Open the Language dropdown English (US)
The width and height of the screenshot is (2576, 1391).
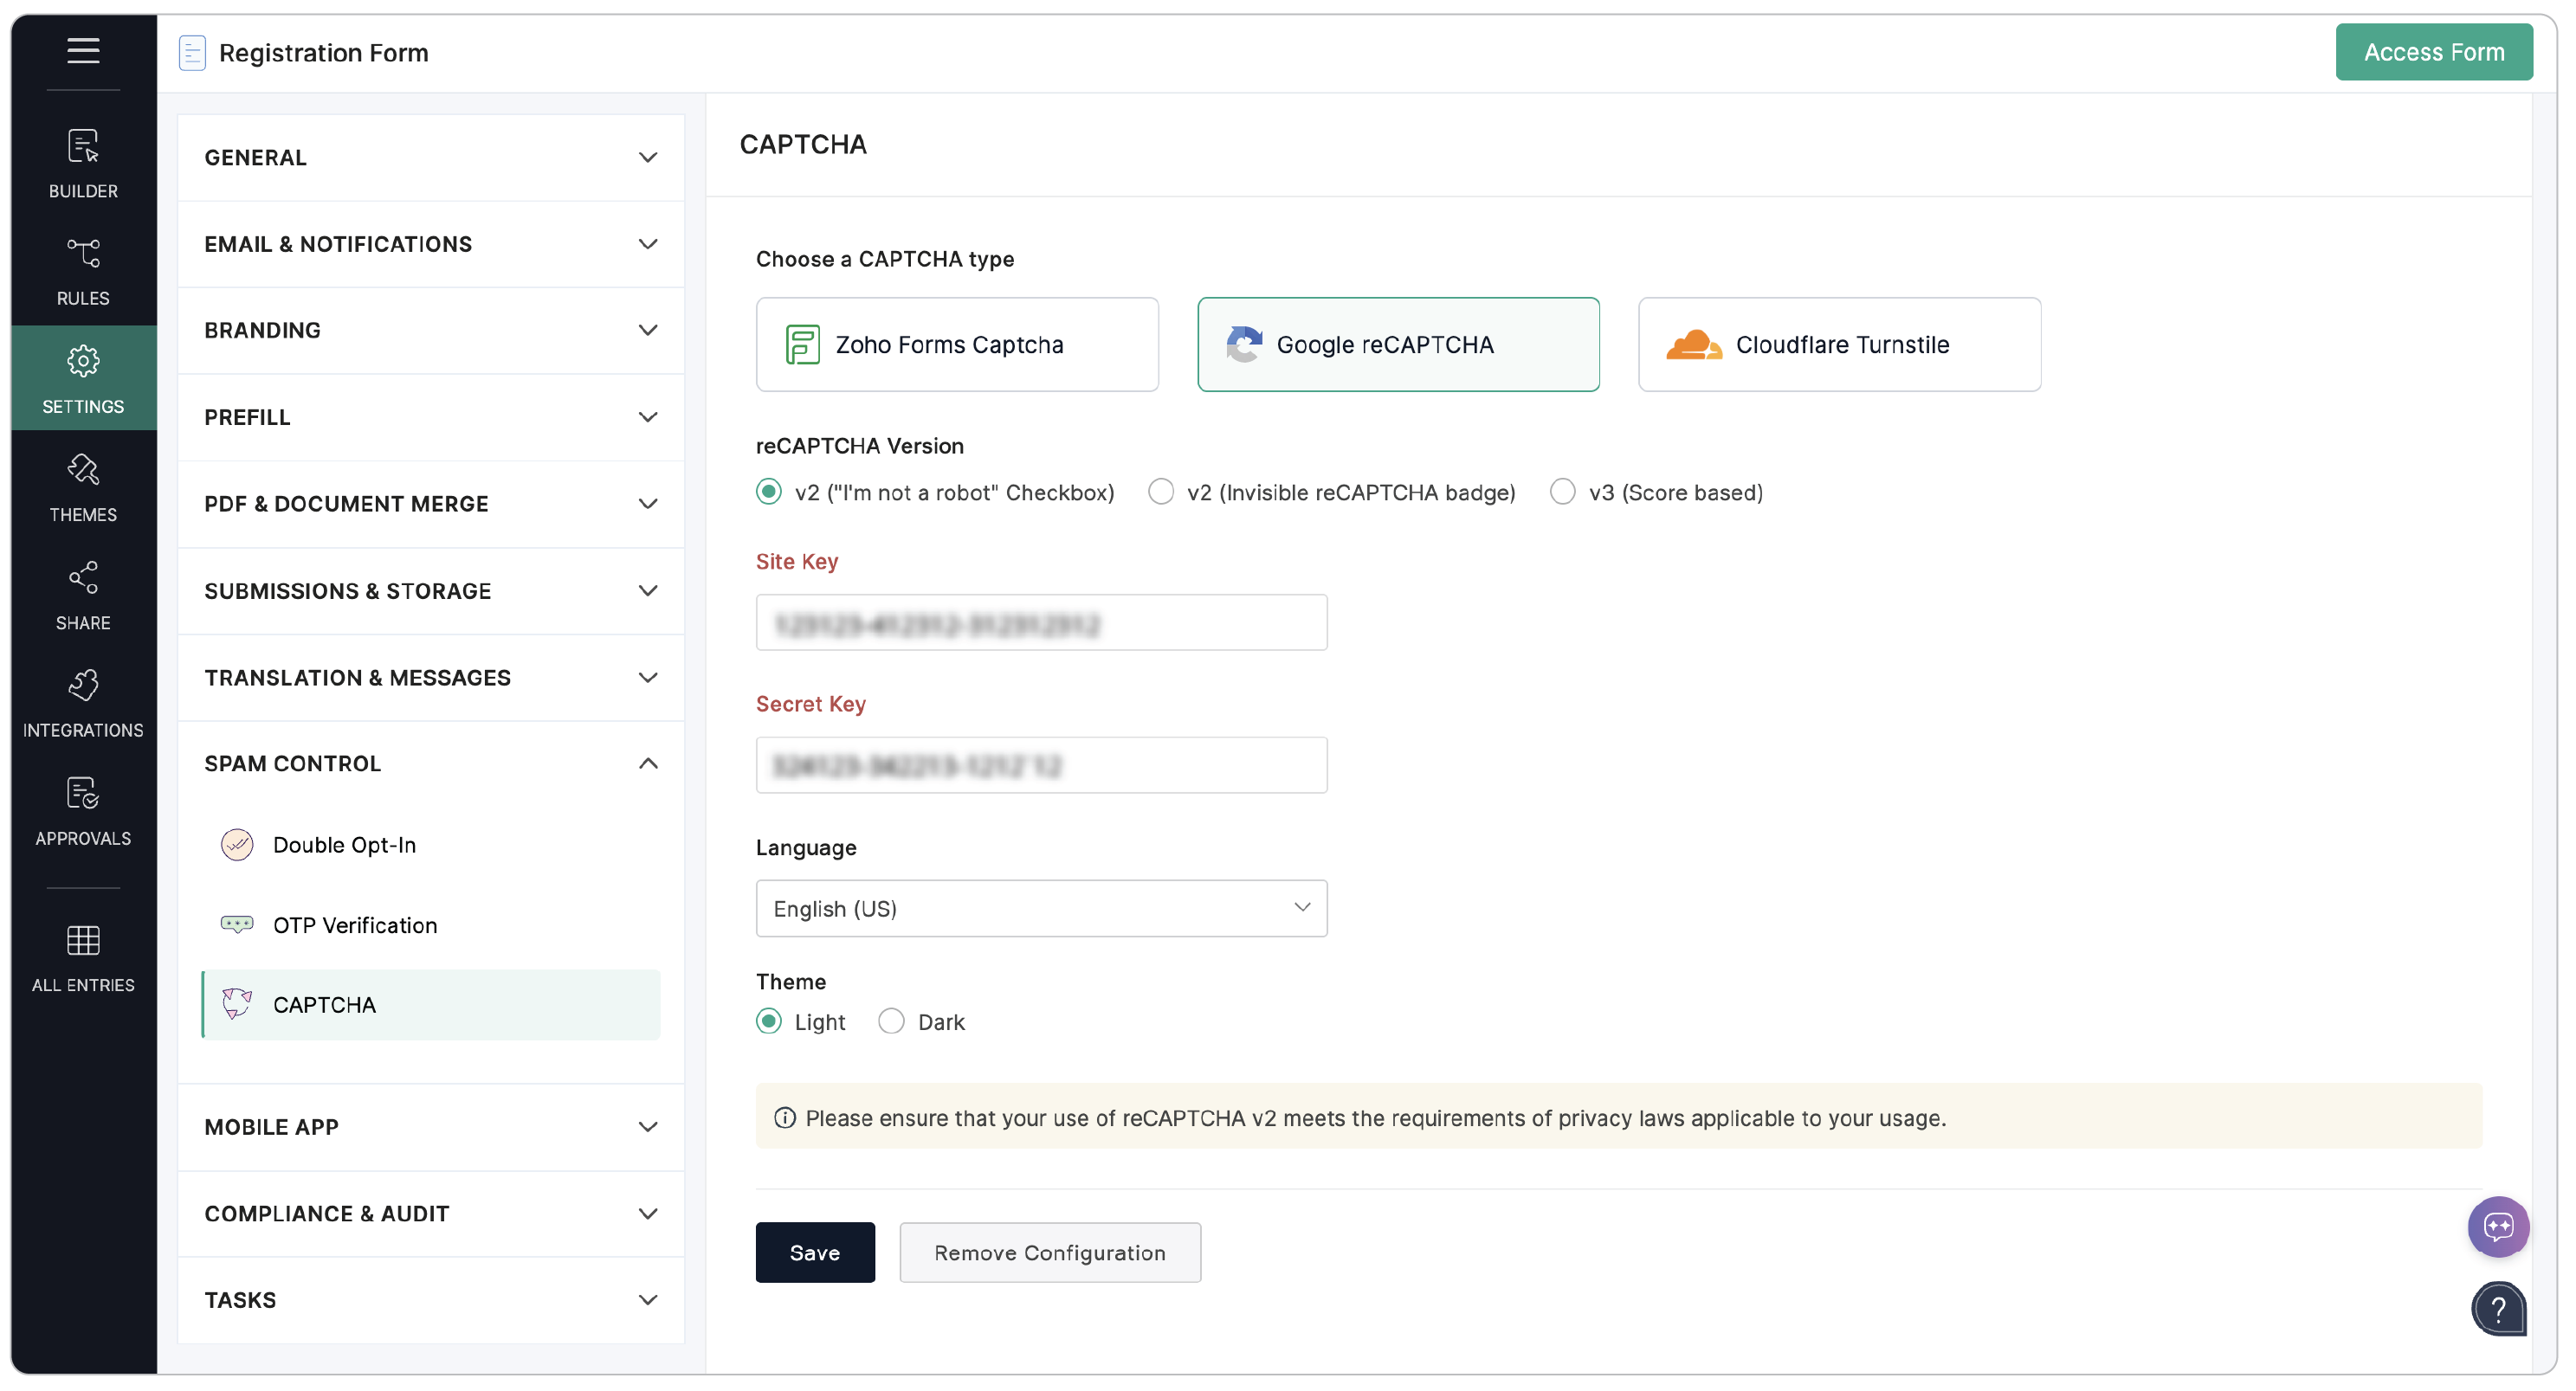click(1040, 908)
